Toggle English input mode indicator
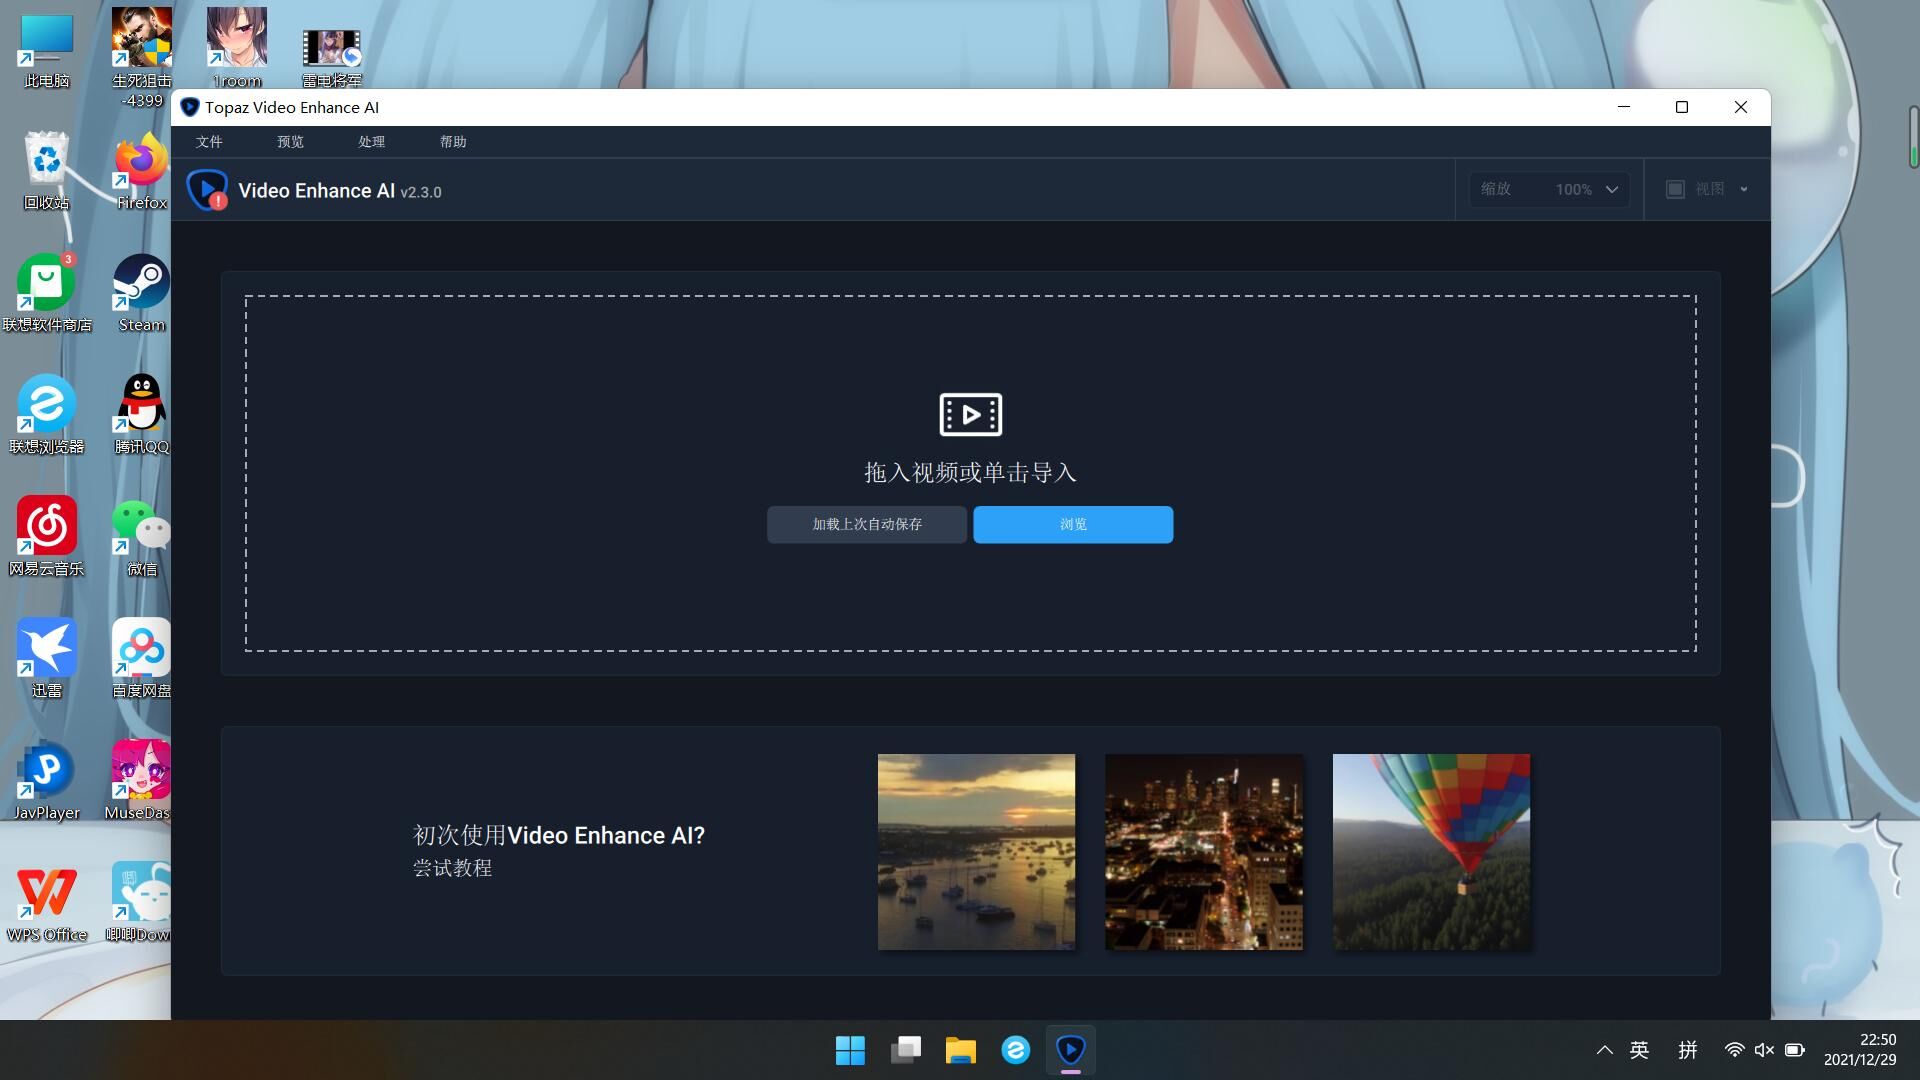The width and height of the screenshot is (1920, 1080). click(x=1639, y=1049)
